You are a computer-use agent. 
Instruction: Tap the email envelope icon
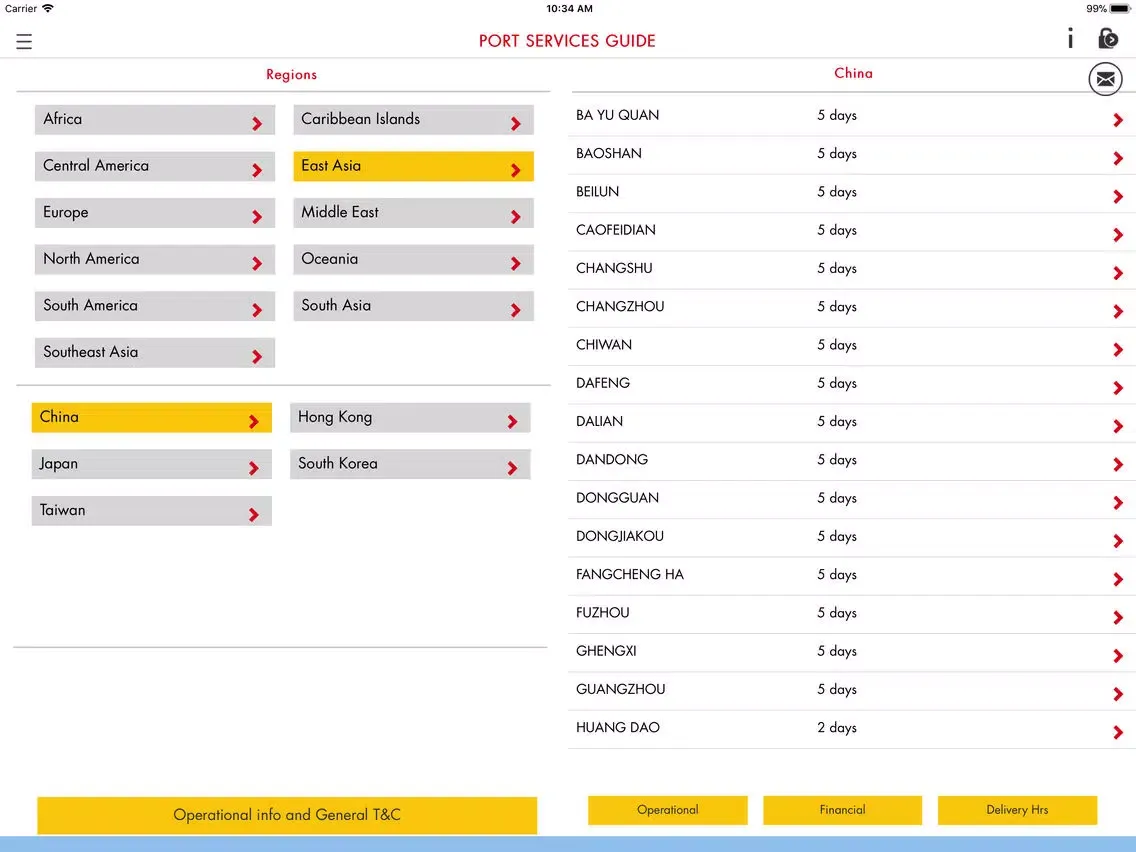pyautogui.click(x=1105, y=79)
